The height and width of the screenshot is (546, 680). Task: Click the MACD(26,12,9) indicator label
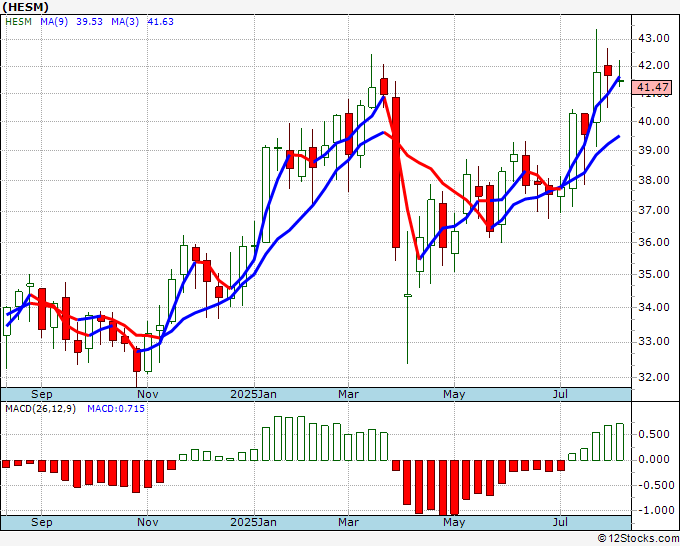[40, 409]
